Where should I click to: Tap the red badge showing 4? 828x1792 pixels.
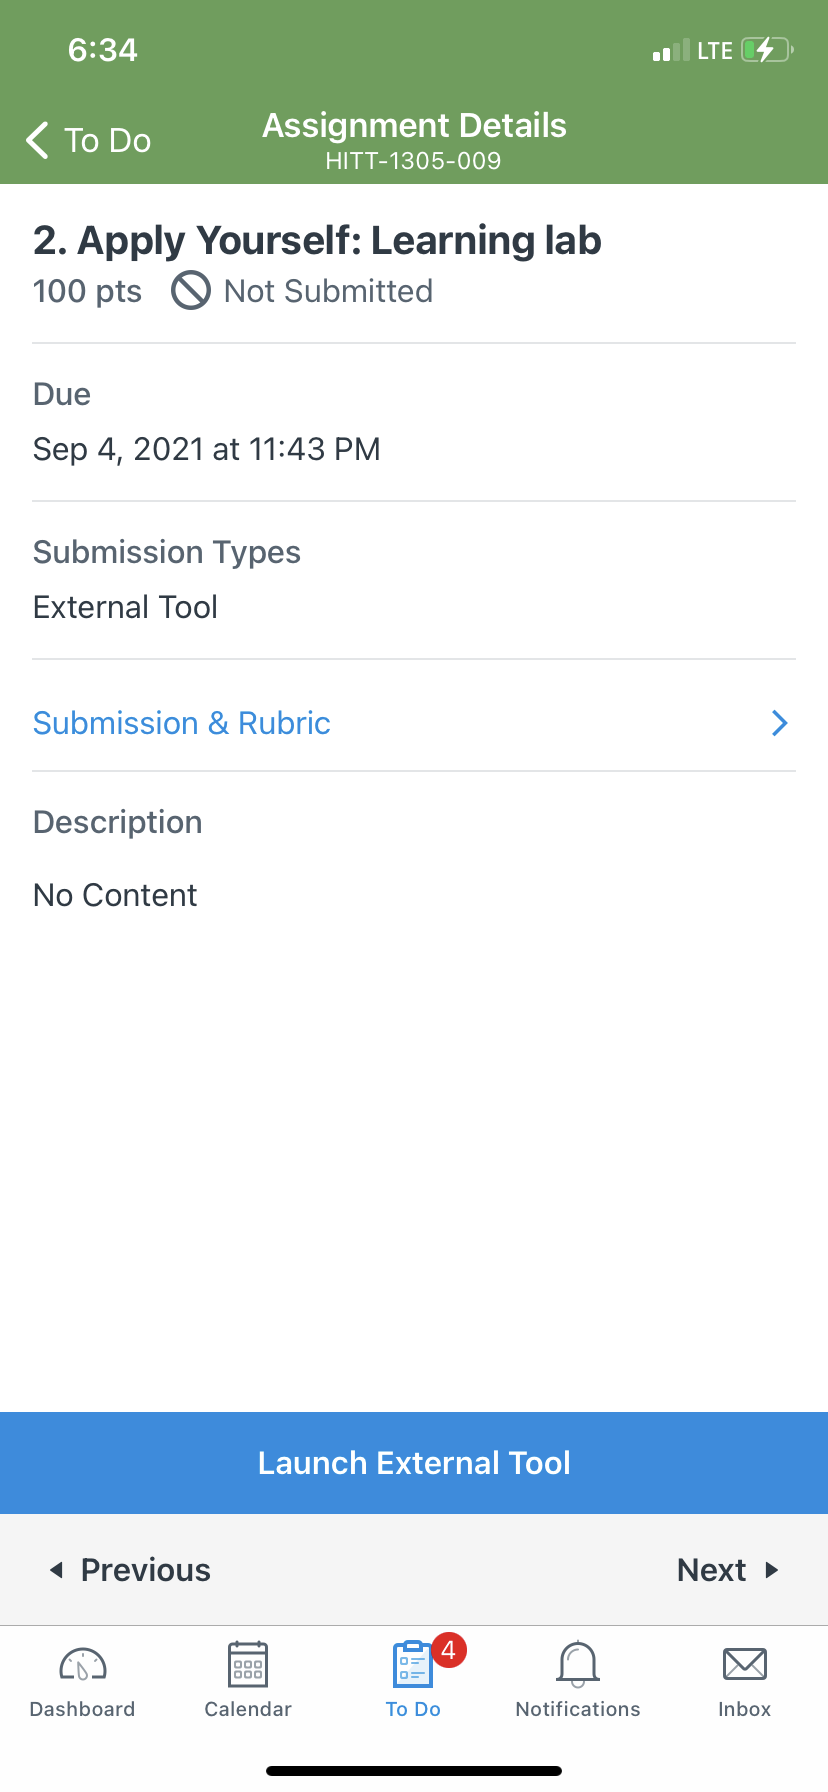click(x=448, y=1650)
